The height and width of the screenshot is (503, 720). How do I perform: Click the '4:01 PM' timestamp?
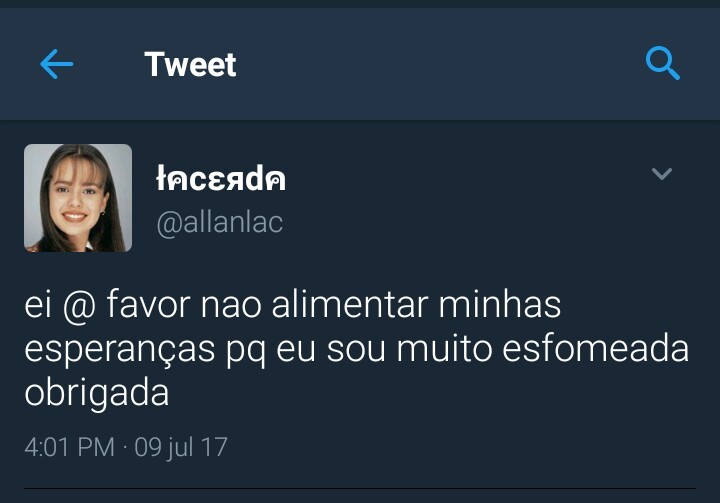69,447
